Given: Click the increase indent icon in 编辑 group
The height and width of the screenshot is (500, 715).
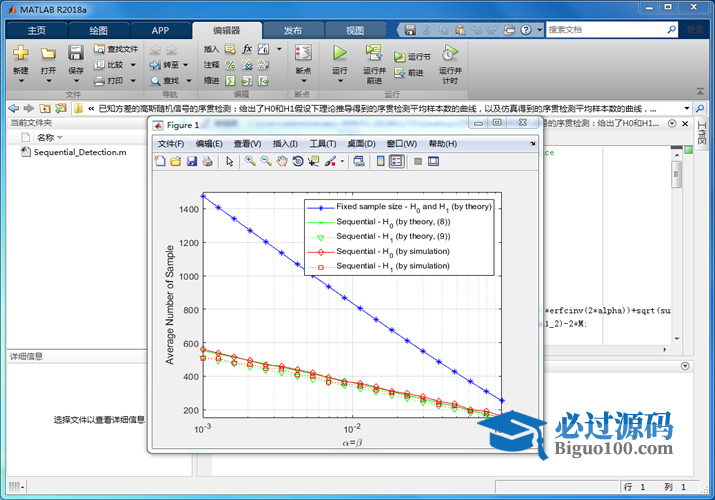Looking at the screenshot, I should [x=247, y=81].
